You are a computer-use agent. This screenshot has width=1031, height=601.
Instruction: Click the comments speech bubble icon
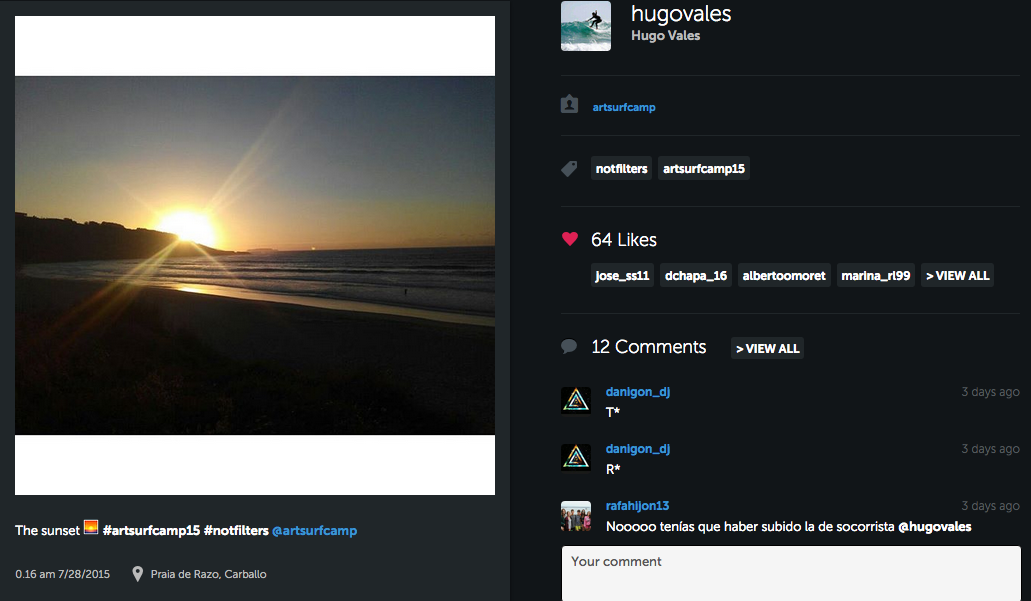click(x=570, y=347)
